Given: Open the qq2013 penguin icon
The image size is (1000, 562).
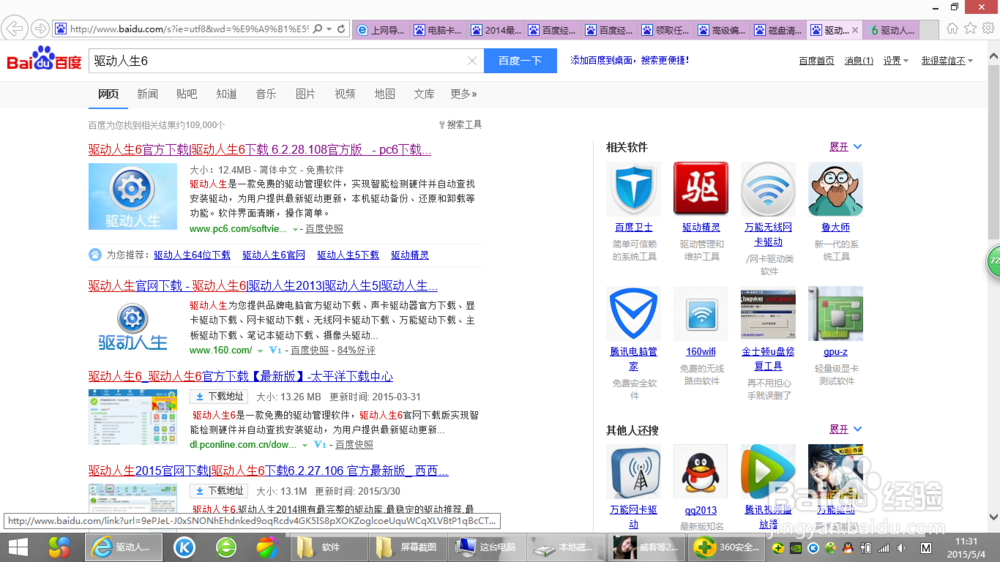Looking at the screenshot, I should pos(701,471).
